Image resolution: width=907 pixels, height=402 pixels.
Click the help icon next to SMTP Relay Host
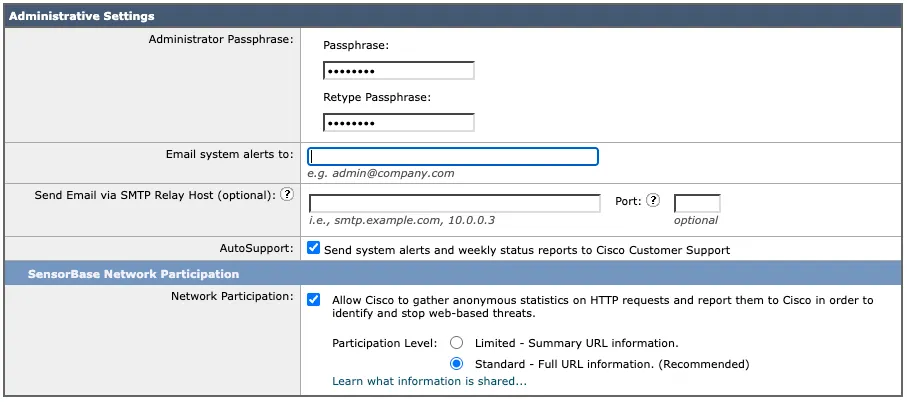(x=287, y=195)
